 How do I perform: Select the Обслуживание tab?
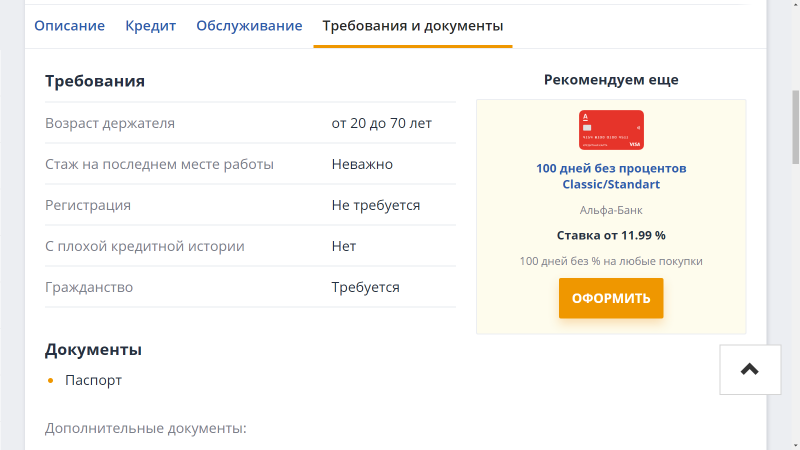click(249, 26)
